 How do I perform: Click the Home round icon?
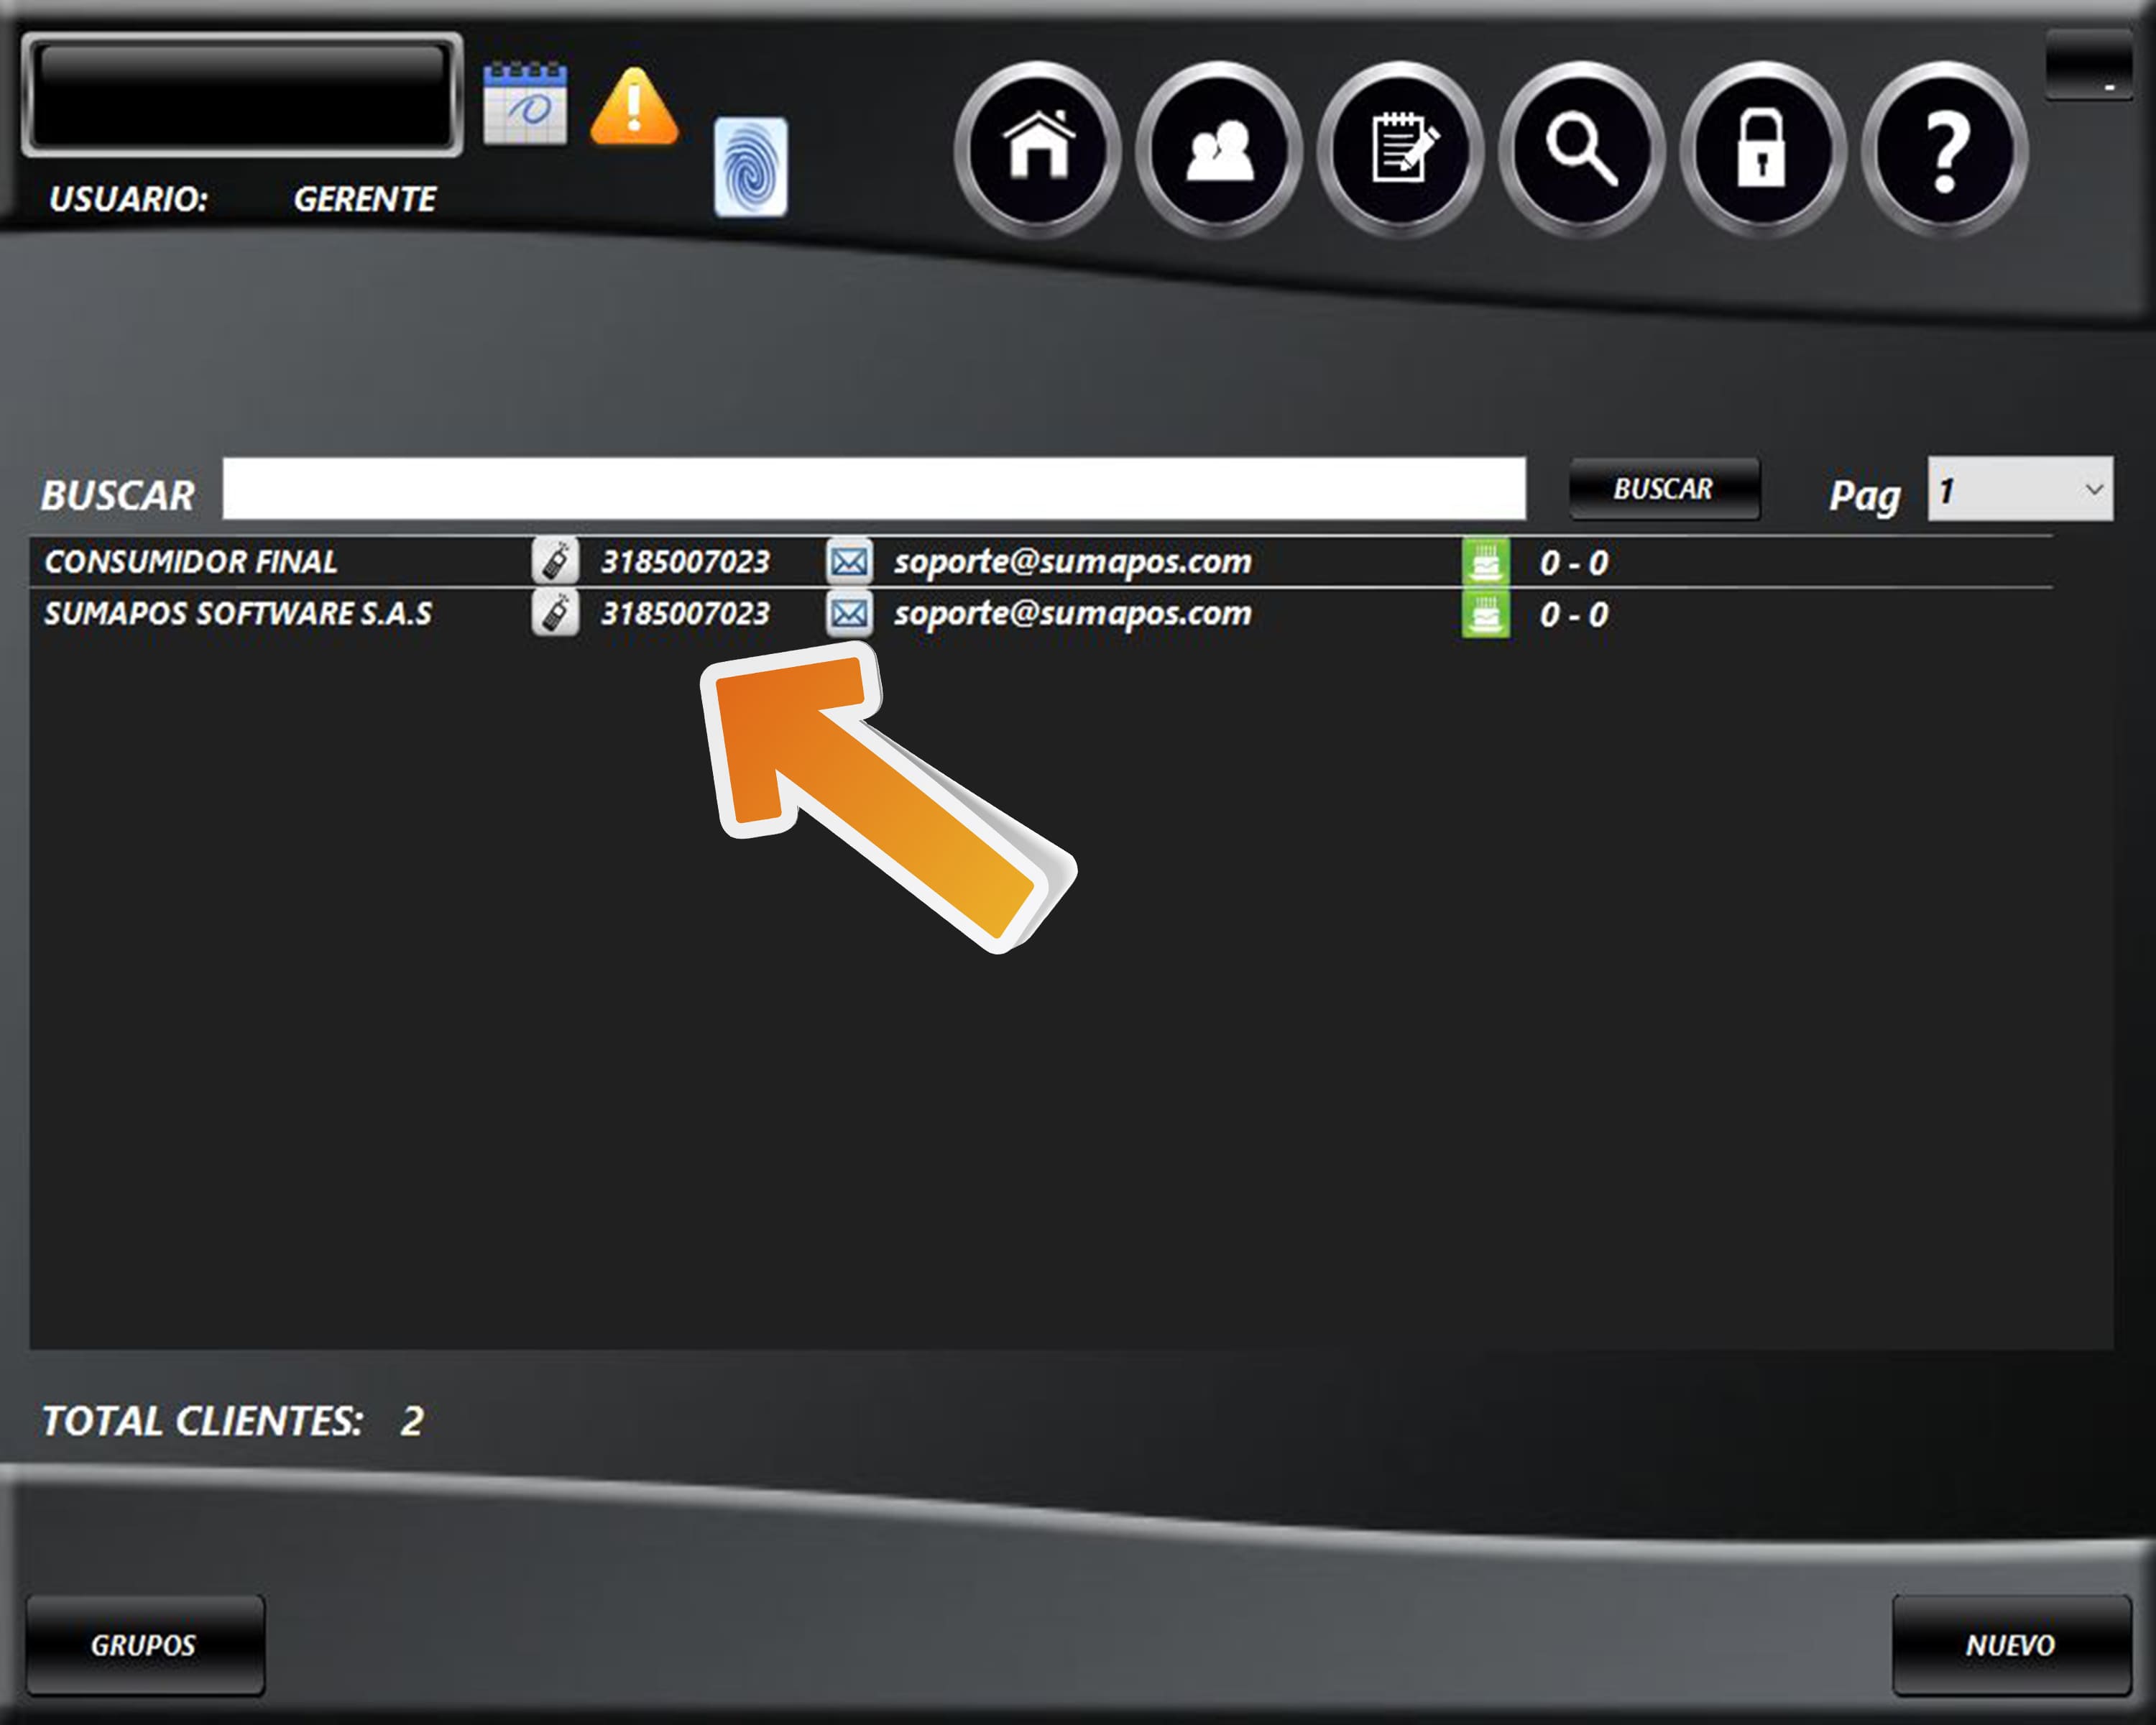pos(1038,149)
